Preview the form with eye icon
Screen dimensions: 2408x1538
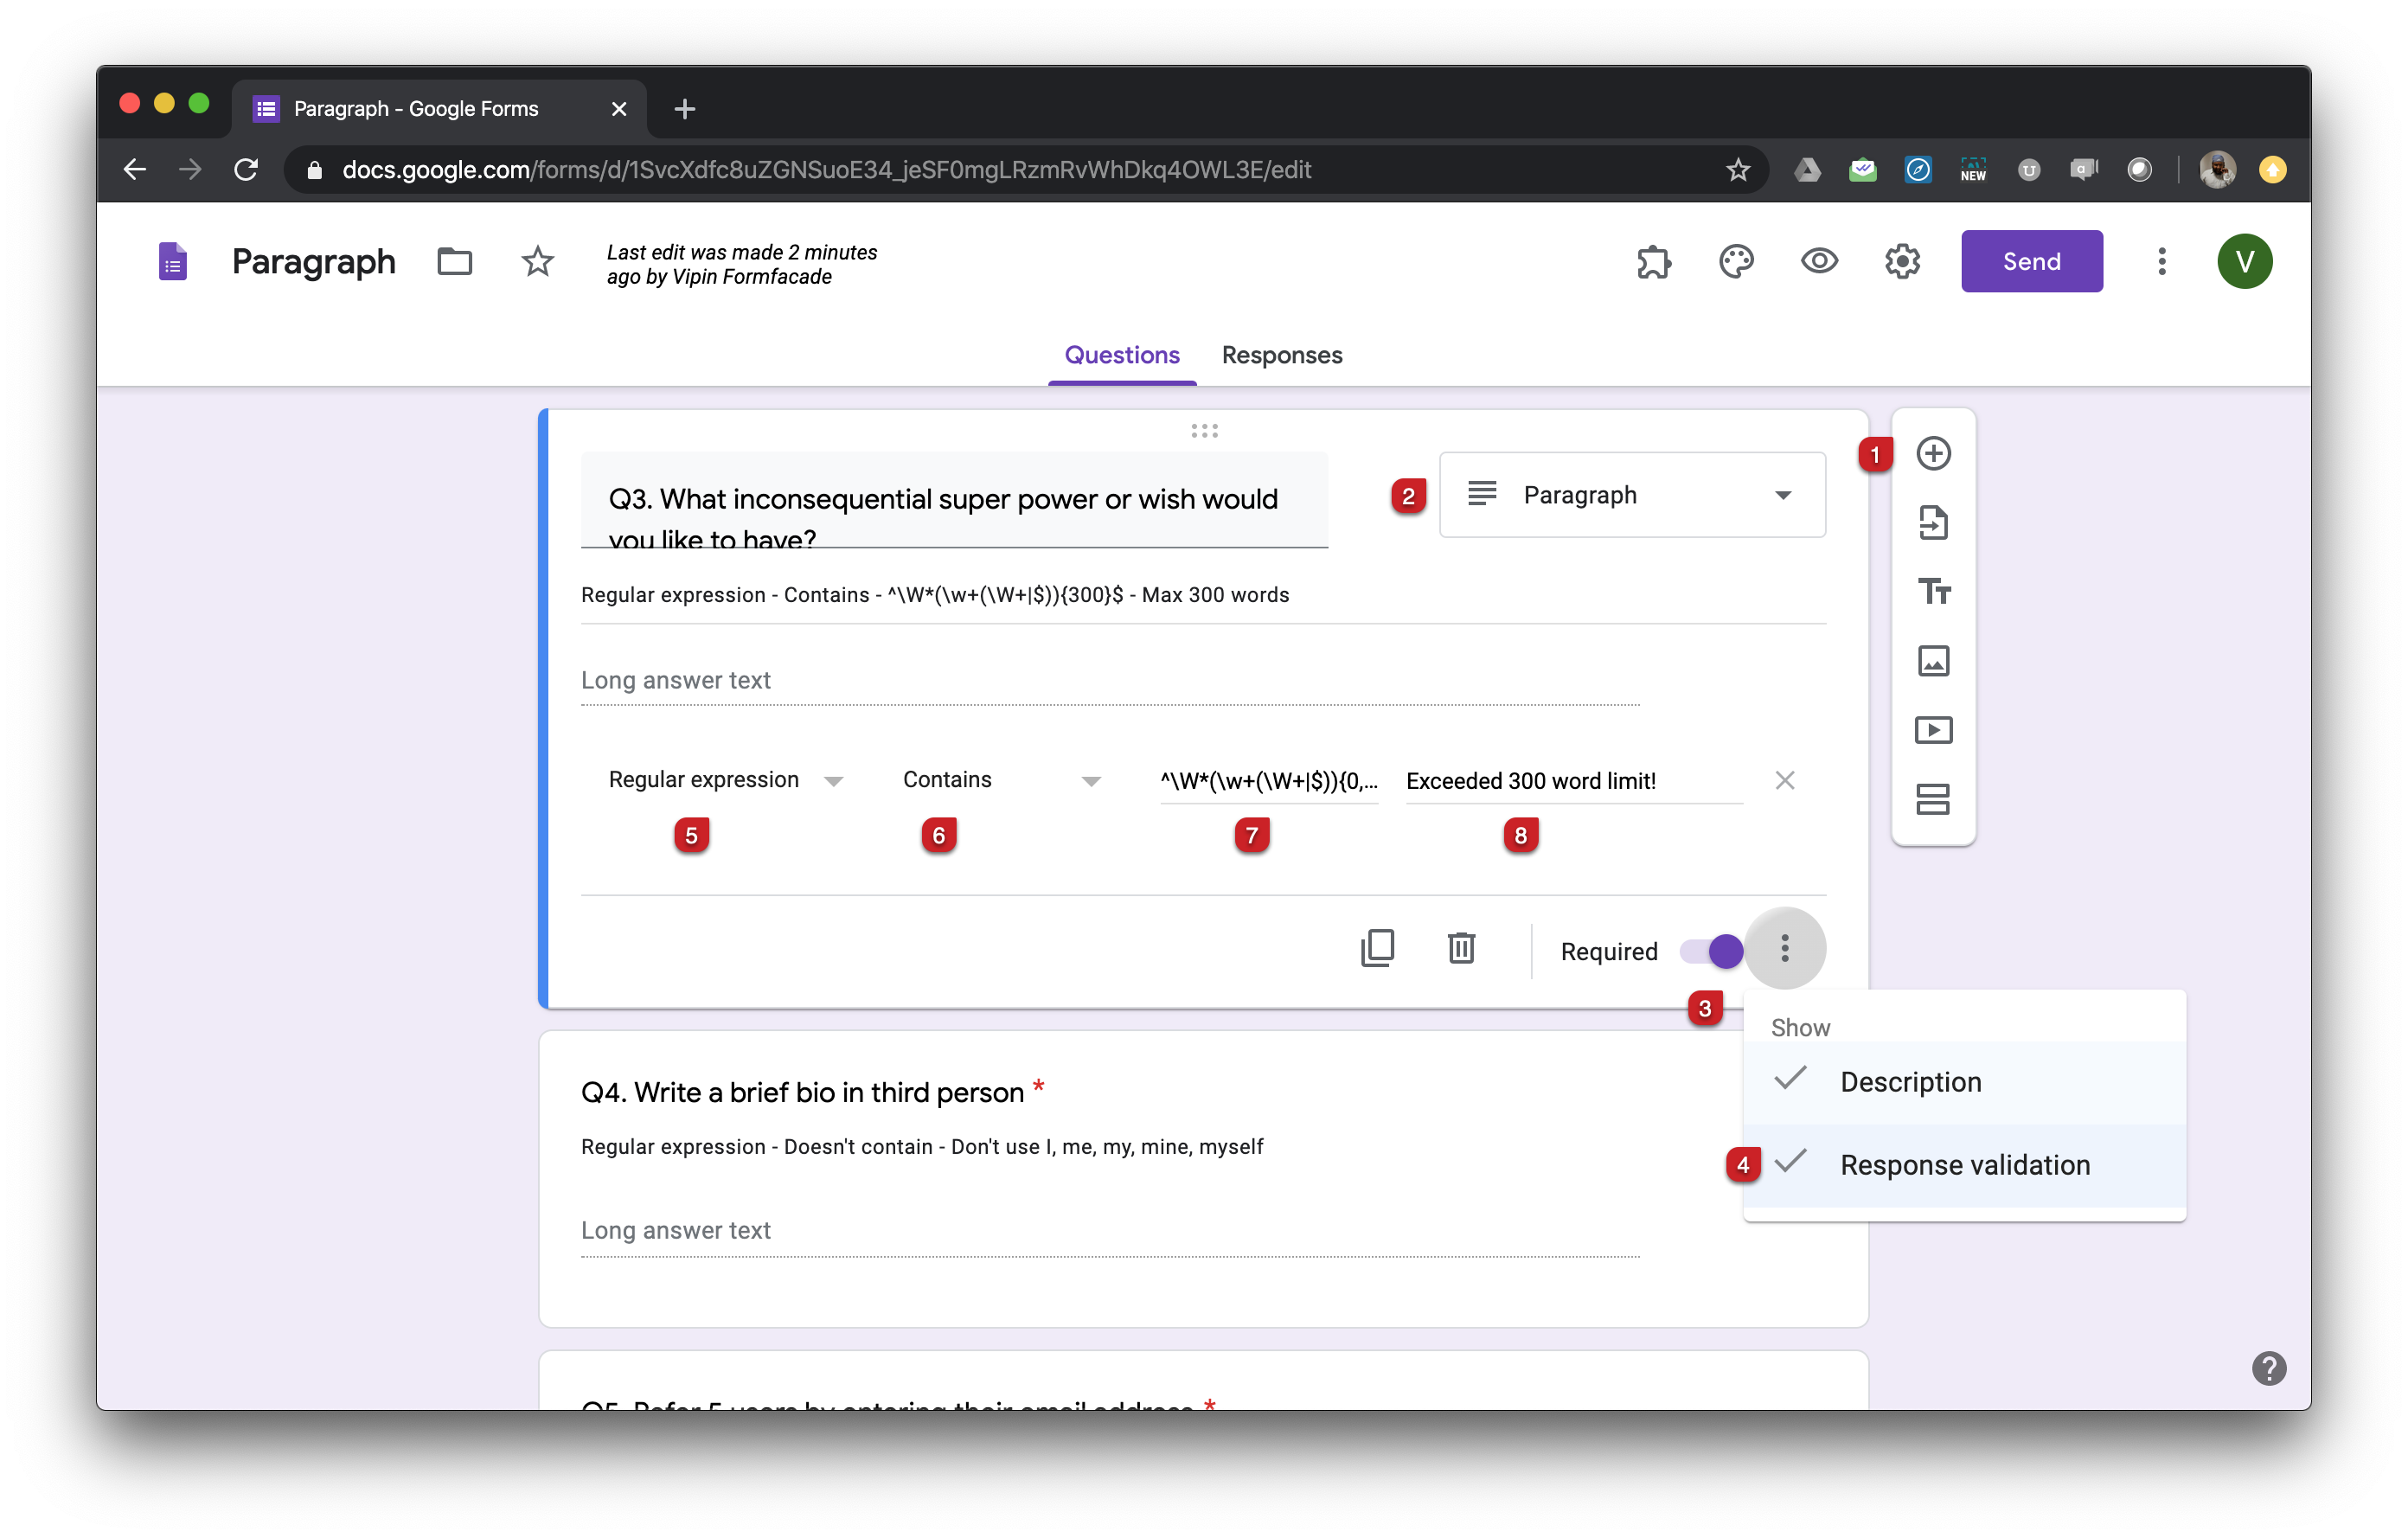[1819, 261]
